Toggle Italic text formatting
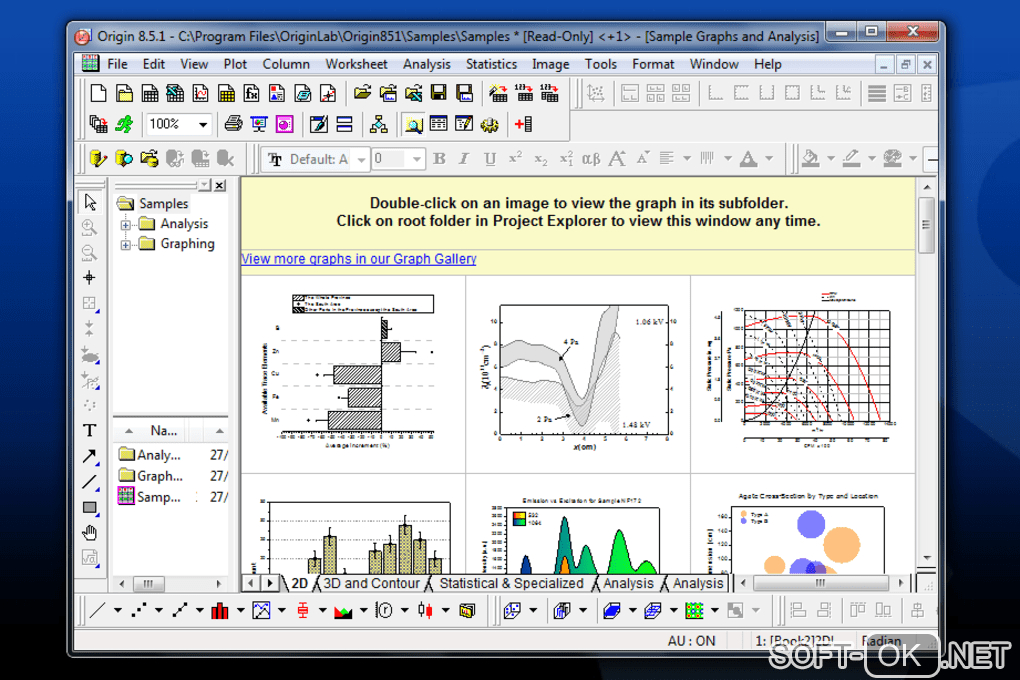 [x=464, y=159]
